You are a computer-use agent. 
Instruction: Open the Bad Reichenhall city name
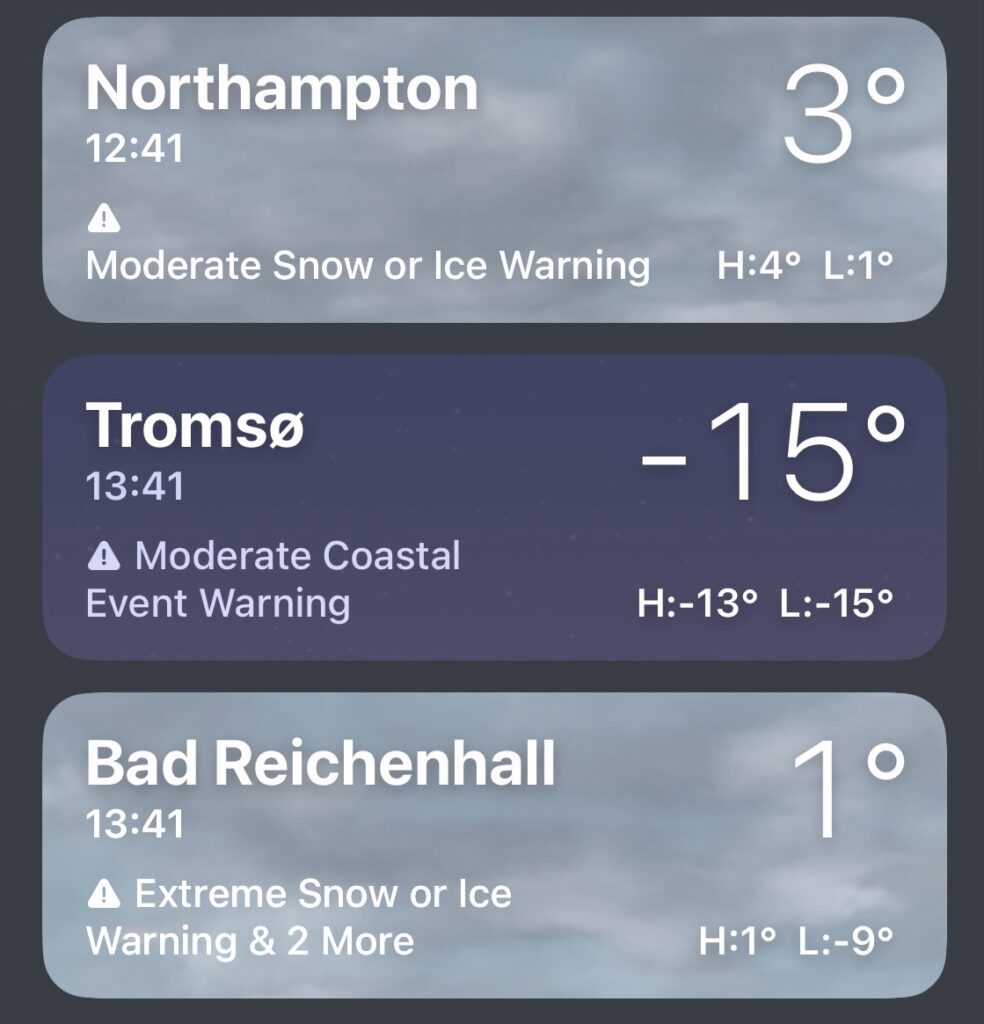(320, 765)
